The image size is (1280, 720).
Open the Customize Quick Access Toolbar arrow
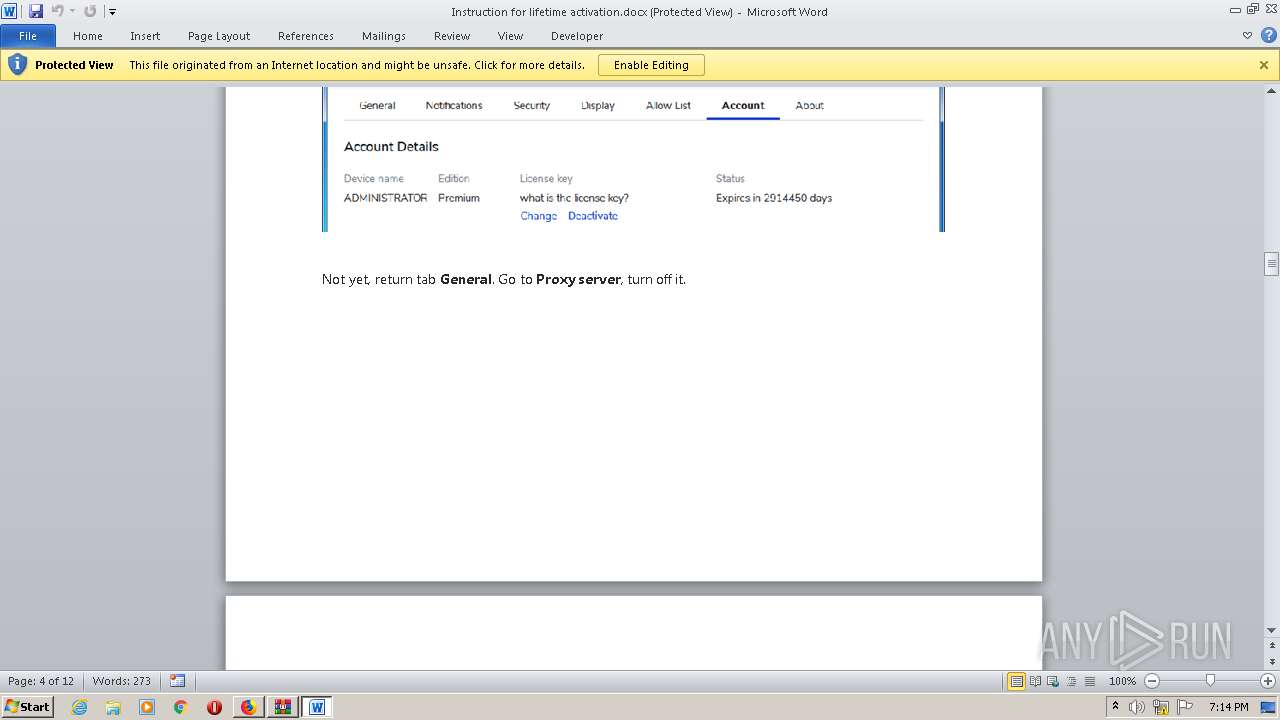point(112,12)
